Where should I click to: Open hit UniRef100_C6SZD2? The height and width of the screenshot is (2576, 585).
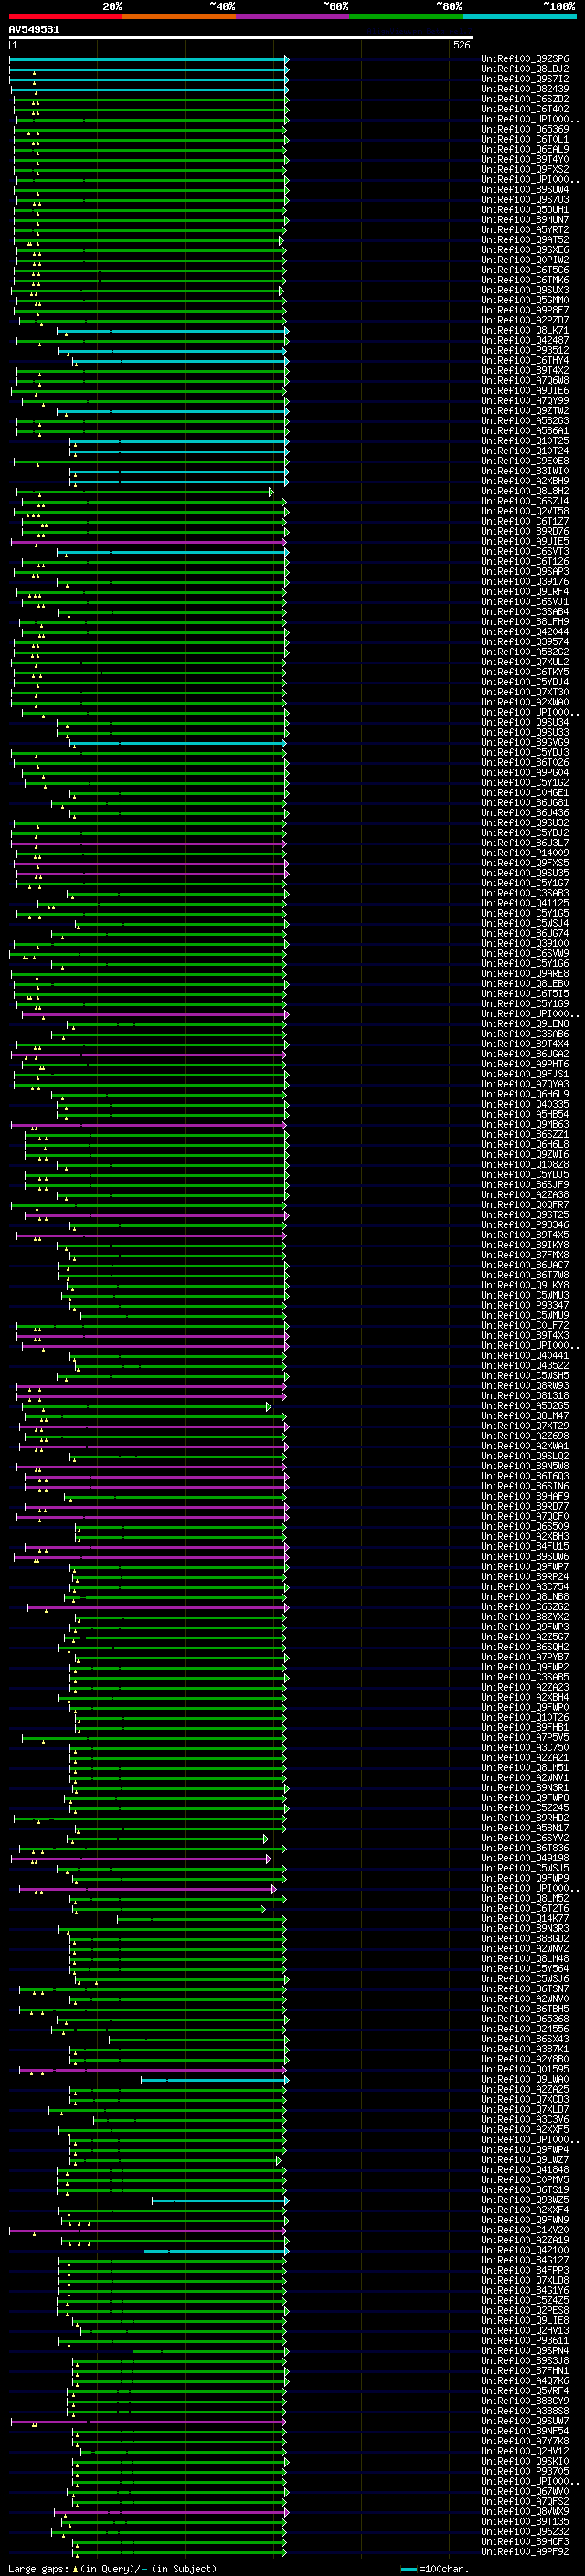525,99
